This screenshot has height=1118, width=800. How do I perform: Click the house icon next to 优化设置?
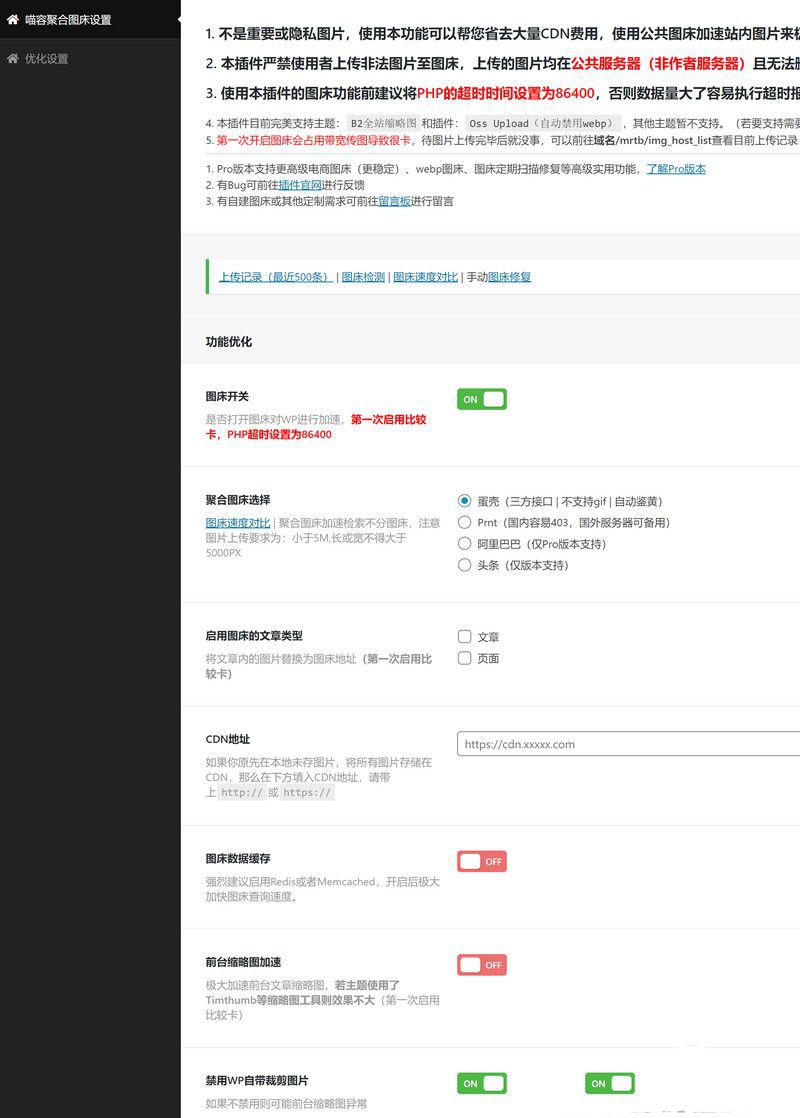[12, 59]
